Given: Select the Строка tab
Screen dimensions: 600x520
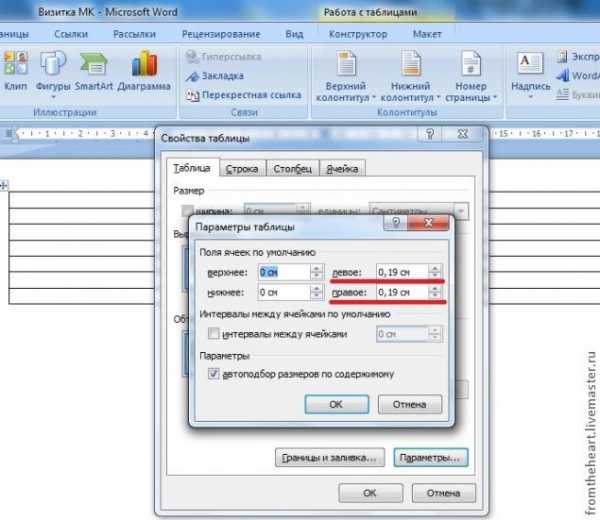Looking at the screenshot, I should point(242,169).
